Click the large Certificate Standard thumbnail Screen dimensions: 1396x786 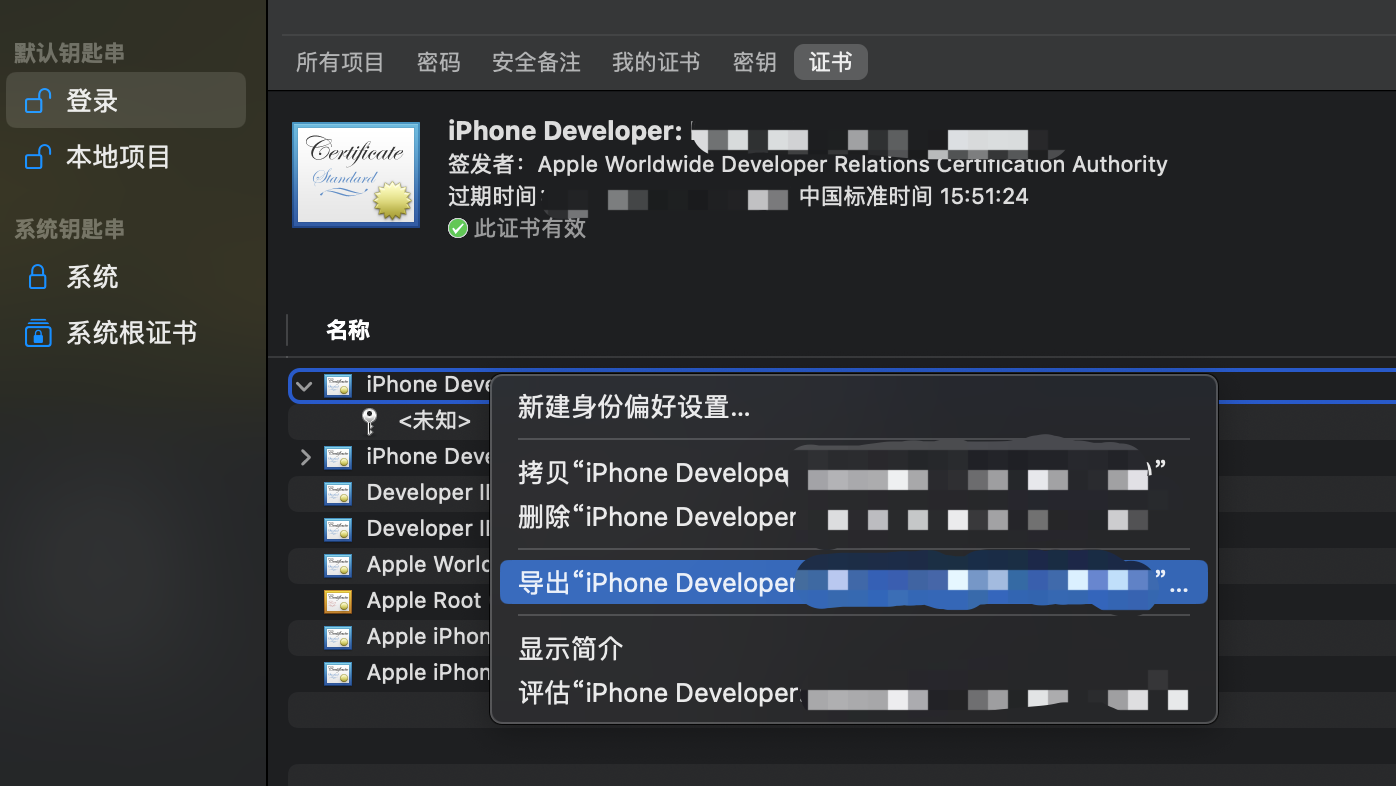355,174
